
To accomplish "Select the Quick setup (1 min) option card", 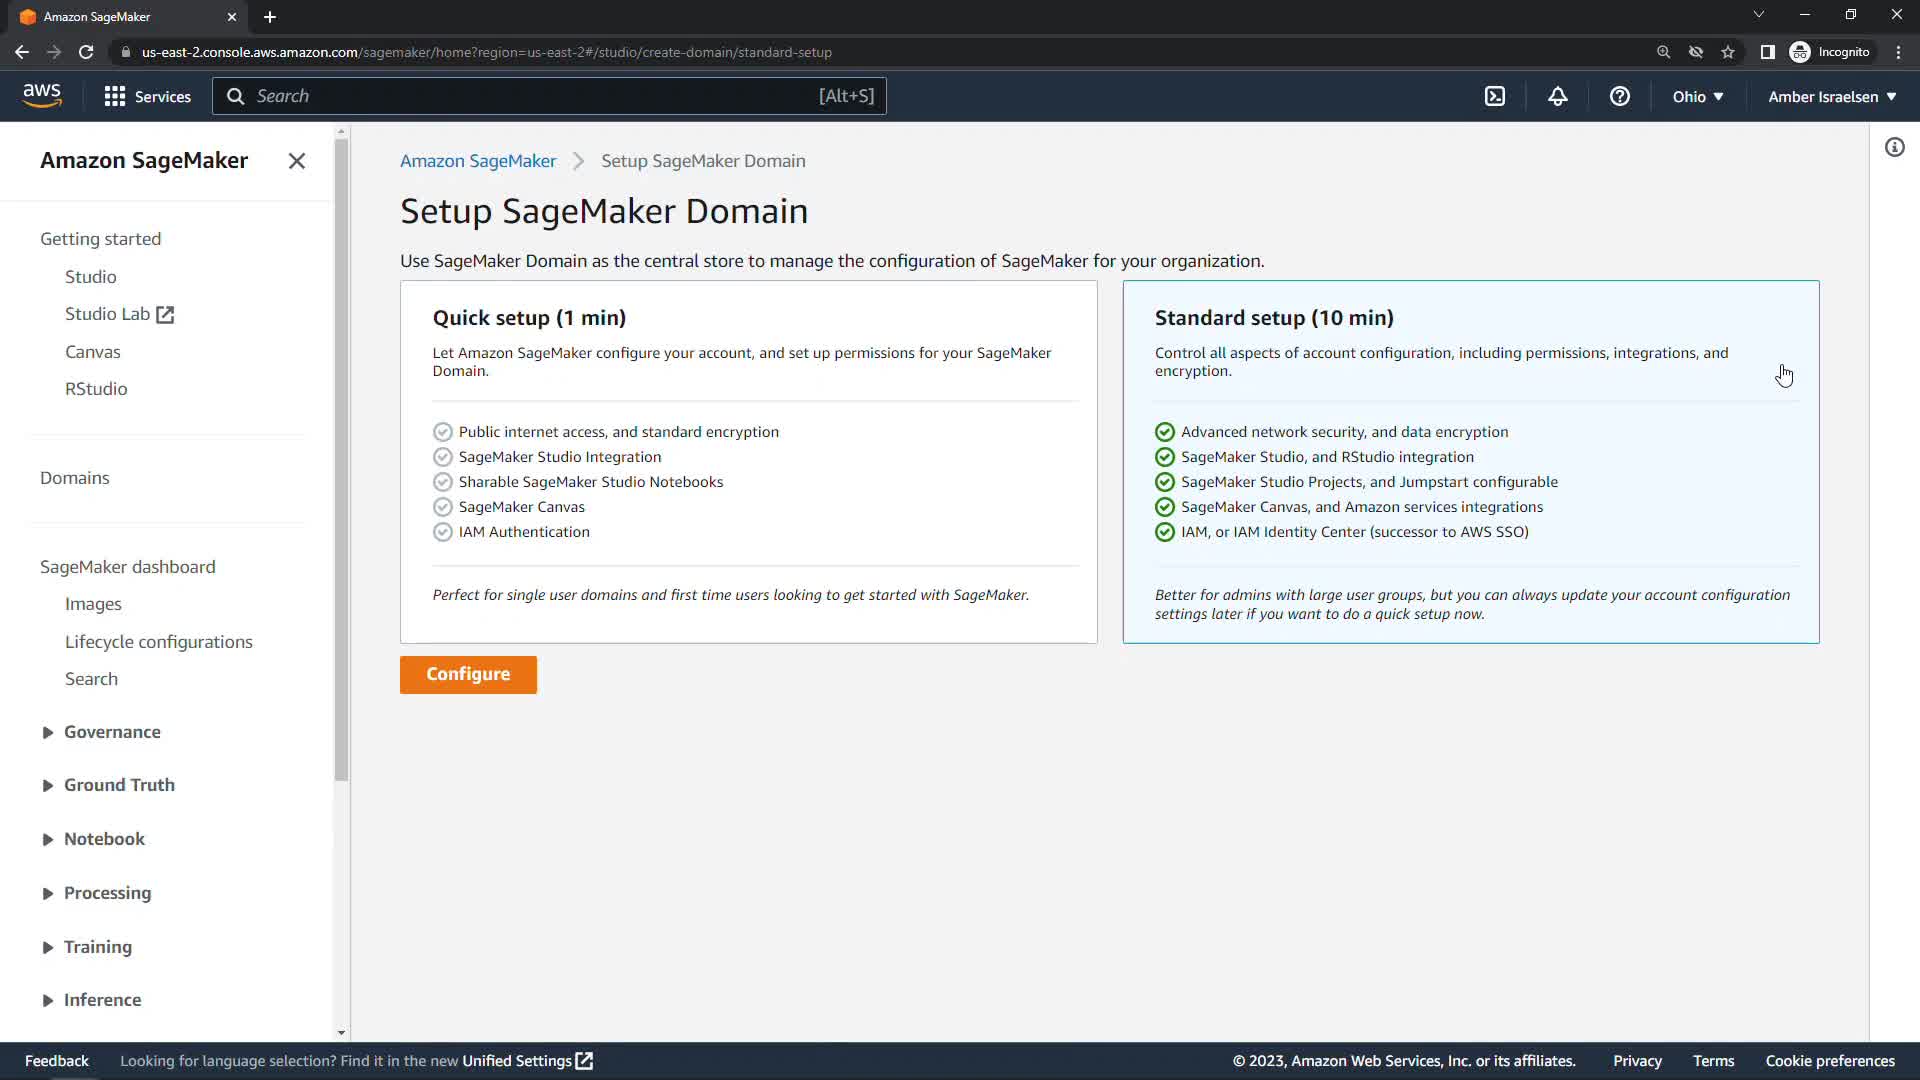I will click(748, 460).
